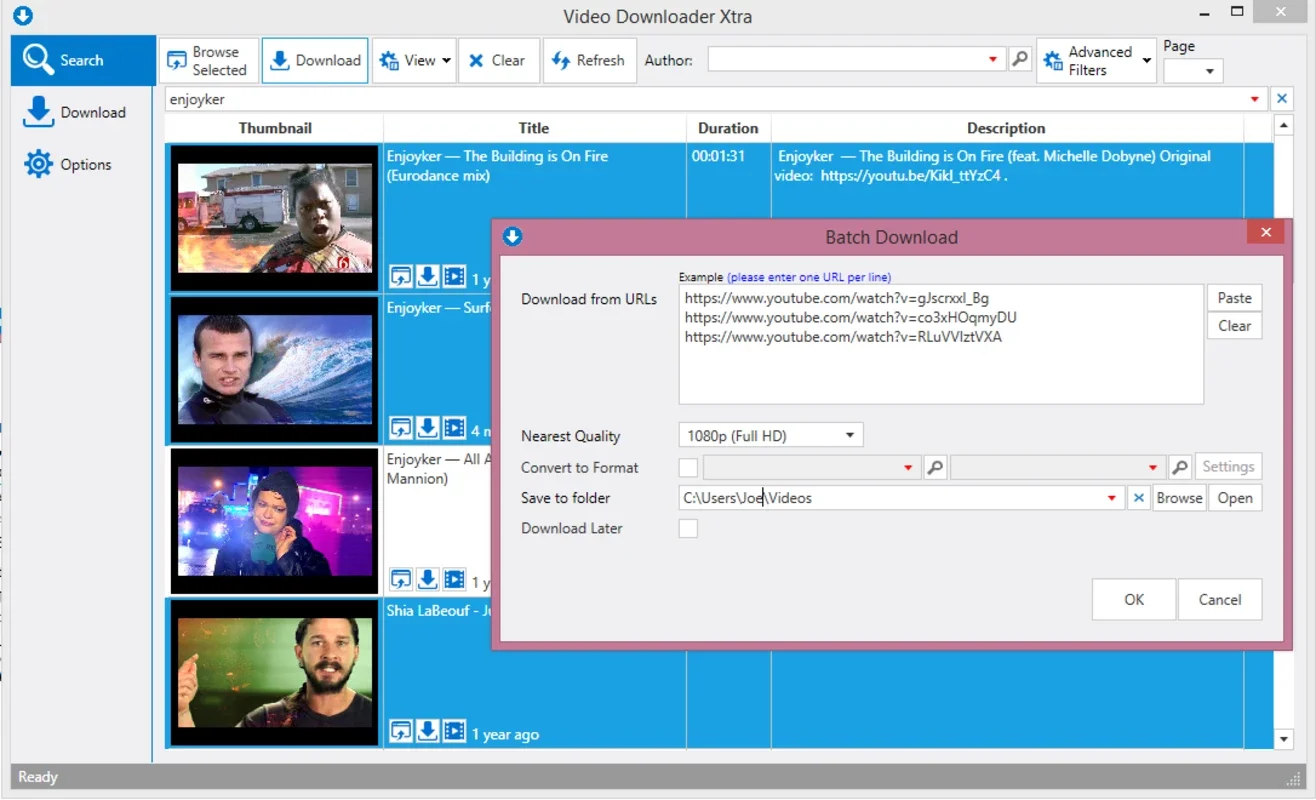Screen dimensions: 1316x800
Task: Expand the Save to folder dropdown arrow
Action: coord(1112,498)
